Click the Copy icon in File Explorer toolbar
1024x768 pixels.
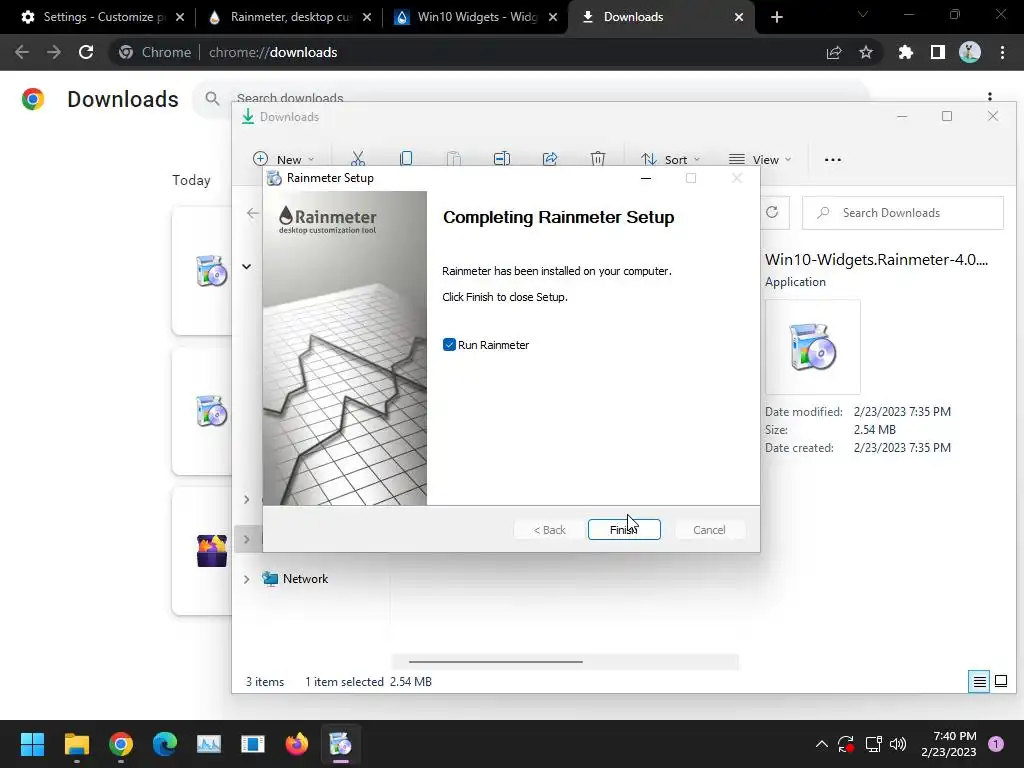406,159
